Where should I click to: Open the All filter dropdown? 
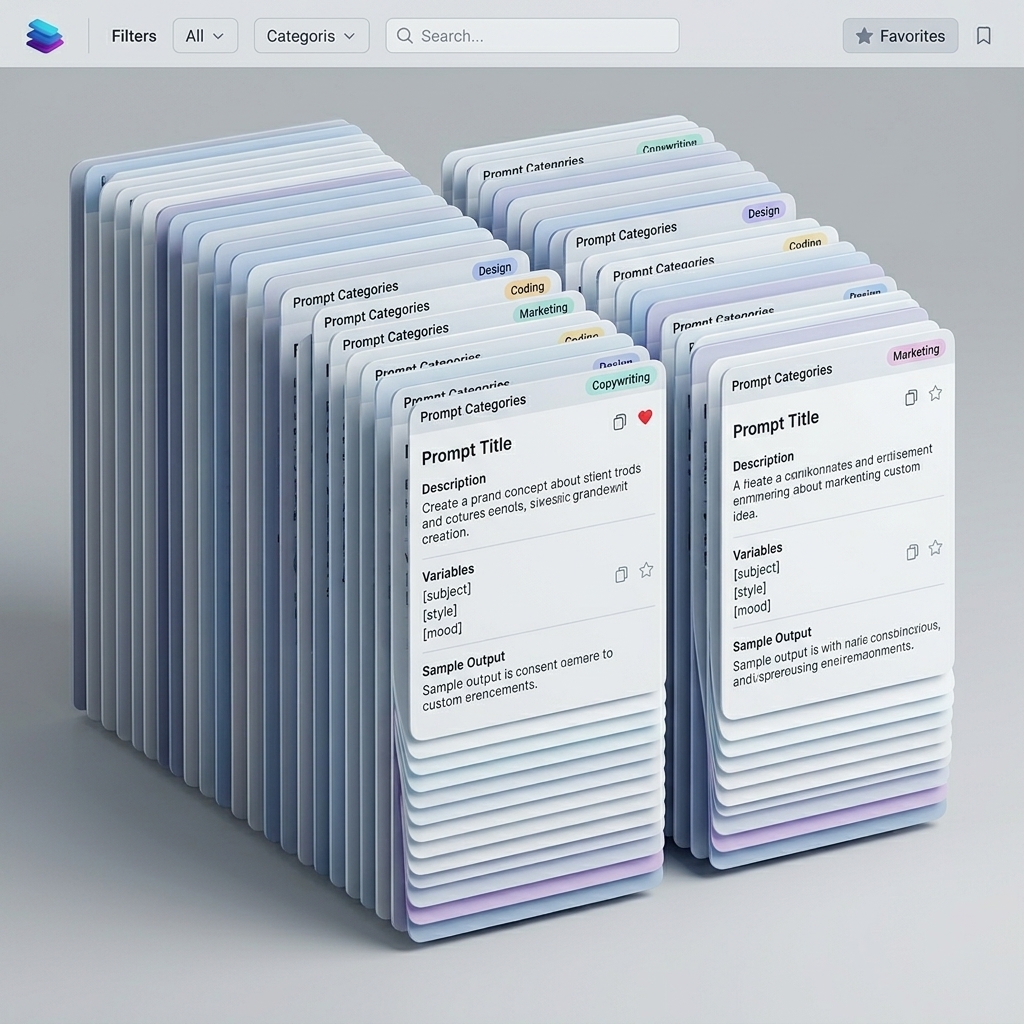click(205, 36)
